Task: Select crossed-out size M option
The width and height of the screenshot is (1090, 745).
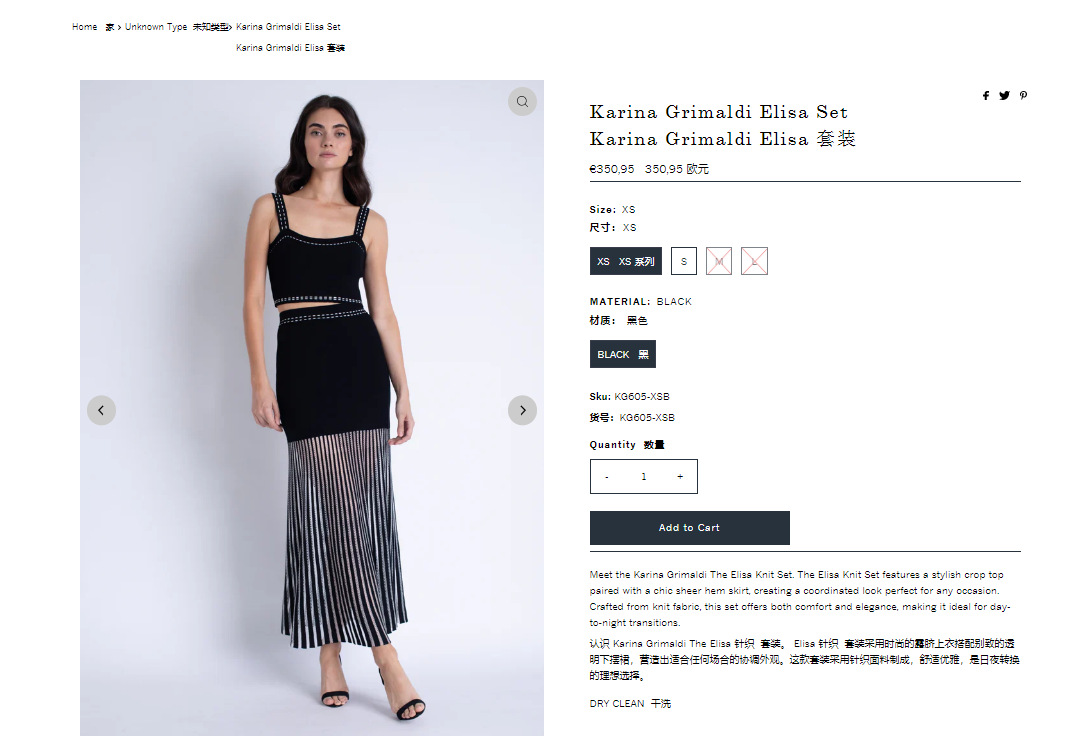Action: click(x=719, y=261)
